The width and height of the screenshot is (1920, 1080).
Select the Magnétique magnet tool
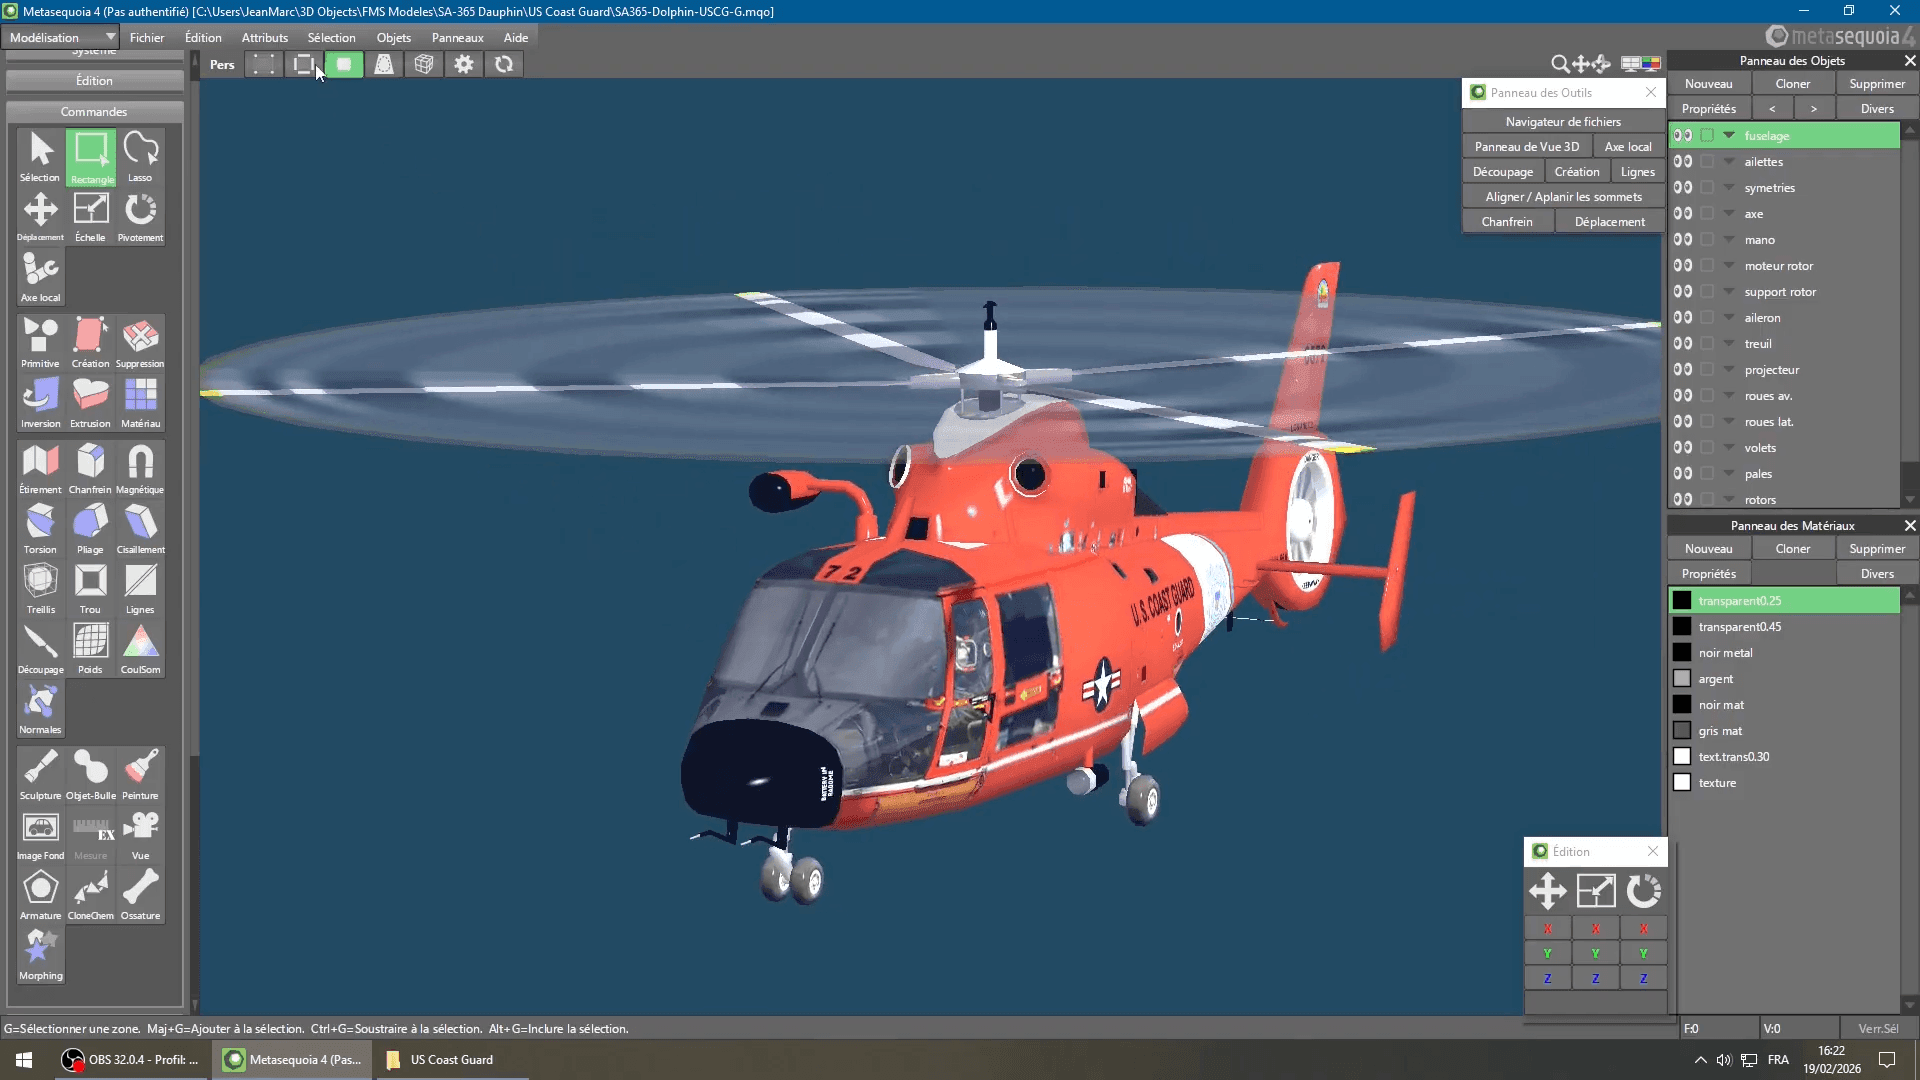point(140,469)
